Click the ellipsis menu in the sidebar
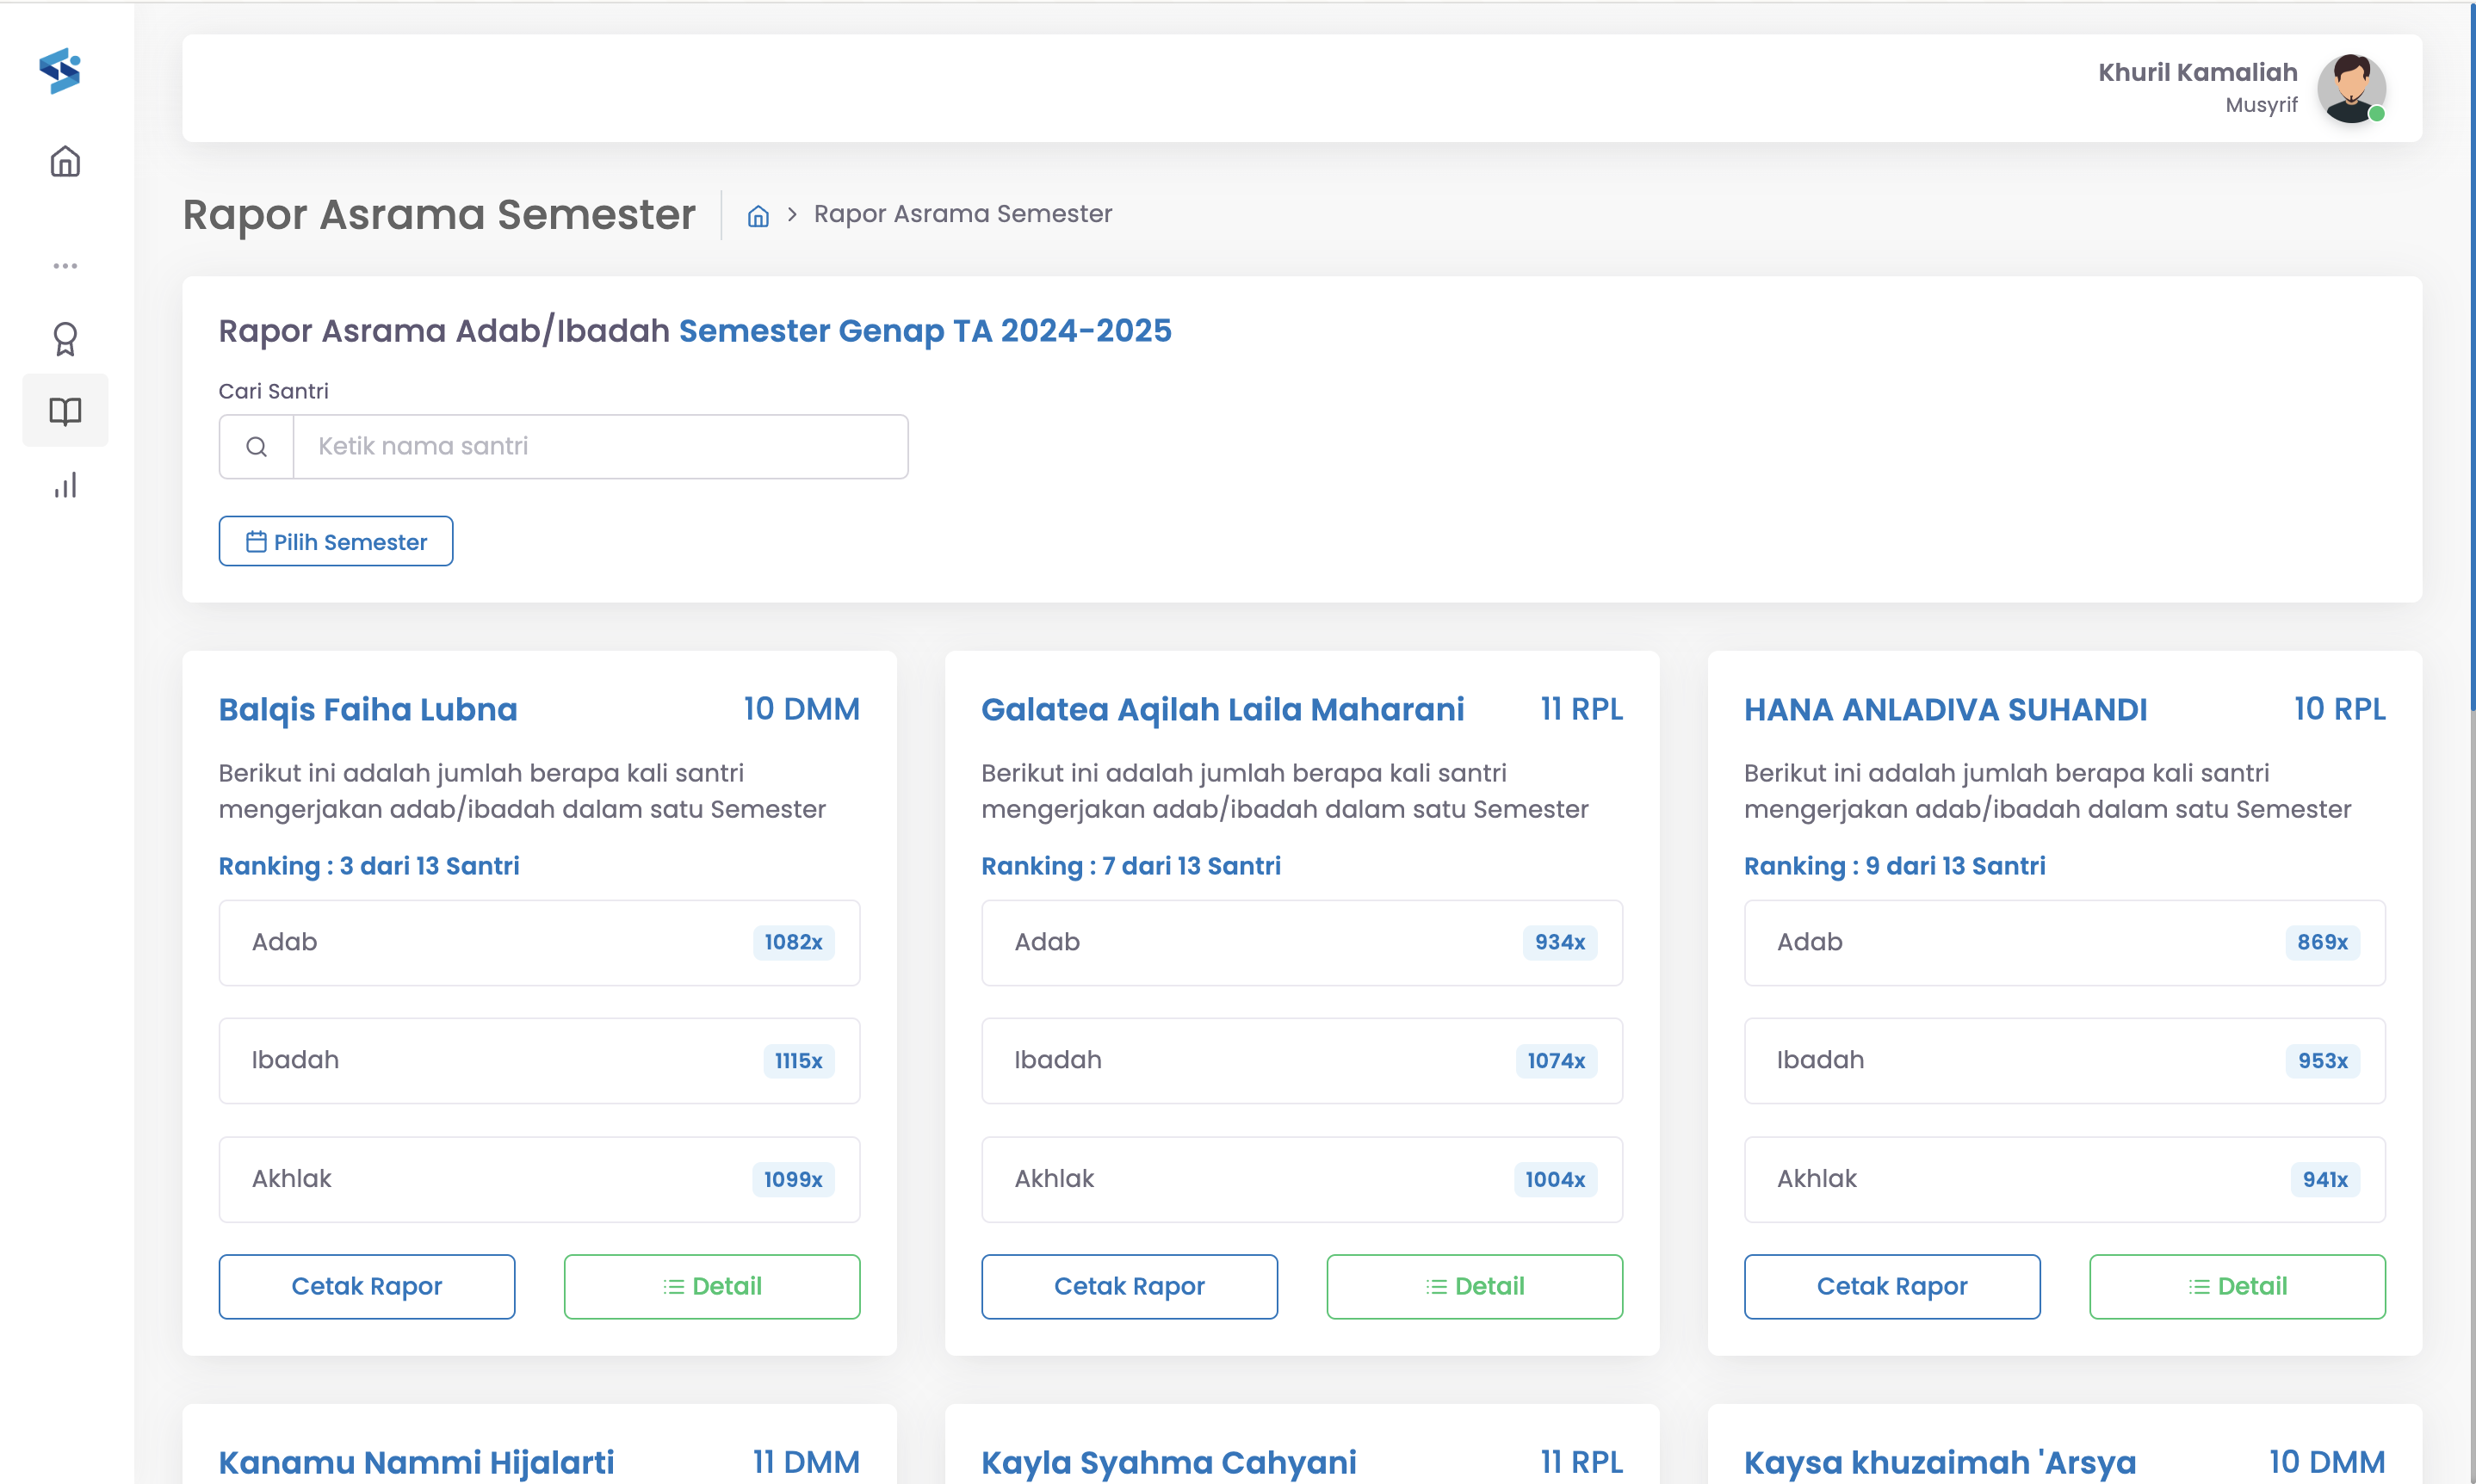Image resolution: width=2476 pixels, height=1484 pixels. (64, 265)
